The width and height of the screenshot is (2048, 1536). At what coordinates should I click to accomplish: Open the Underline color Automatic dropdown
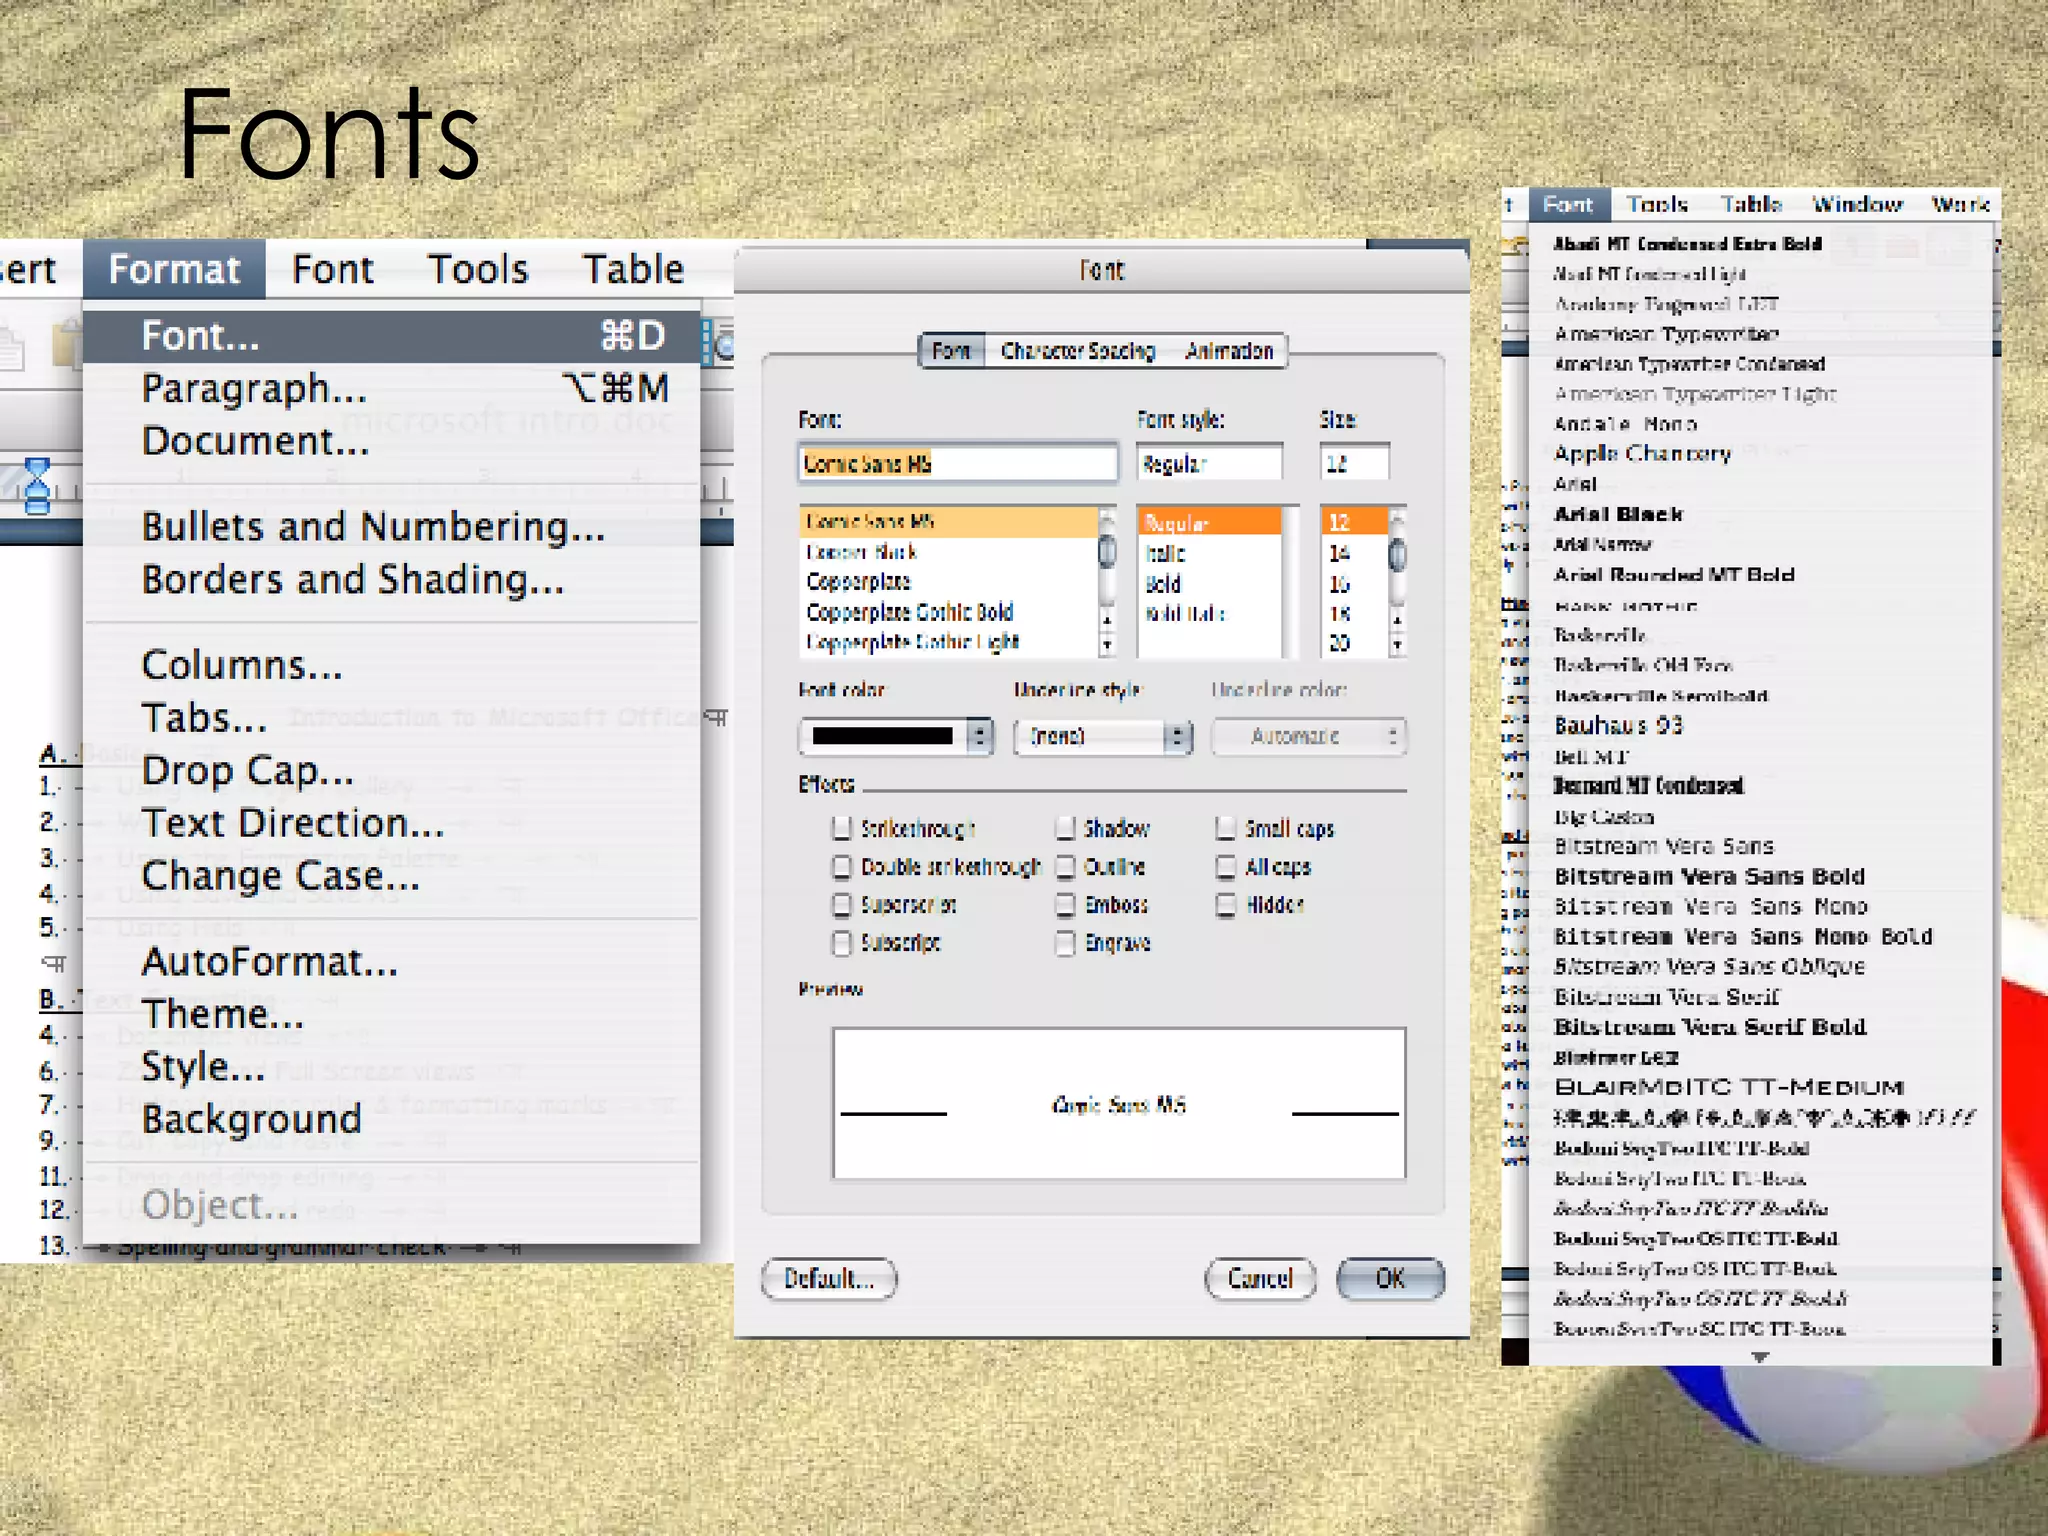[x=1309, y=737]
